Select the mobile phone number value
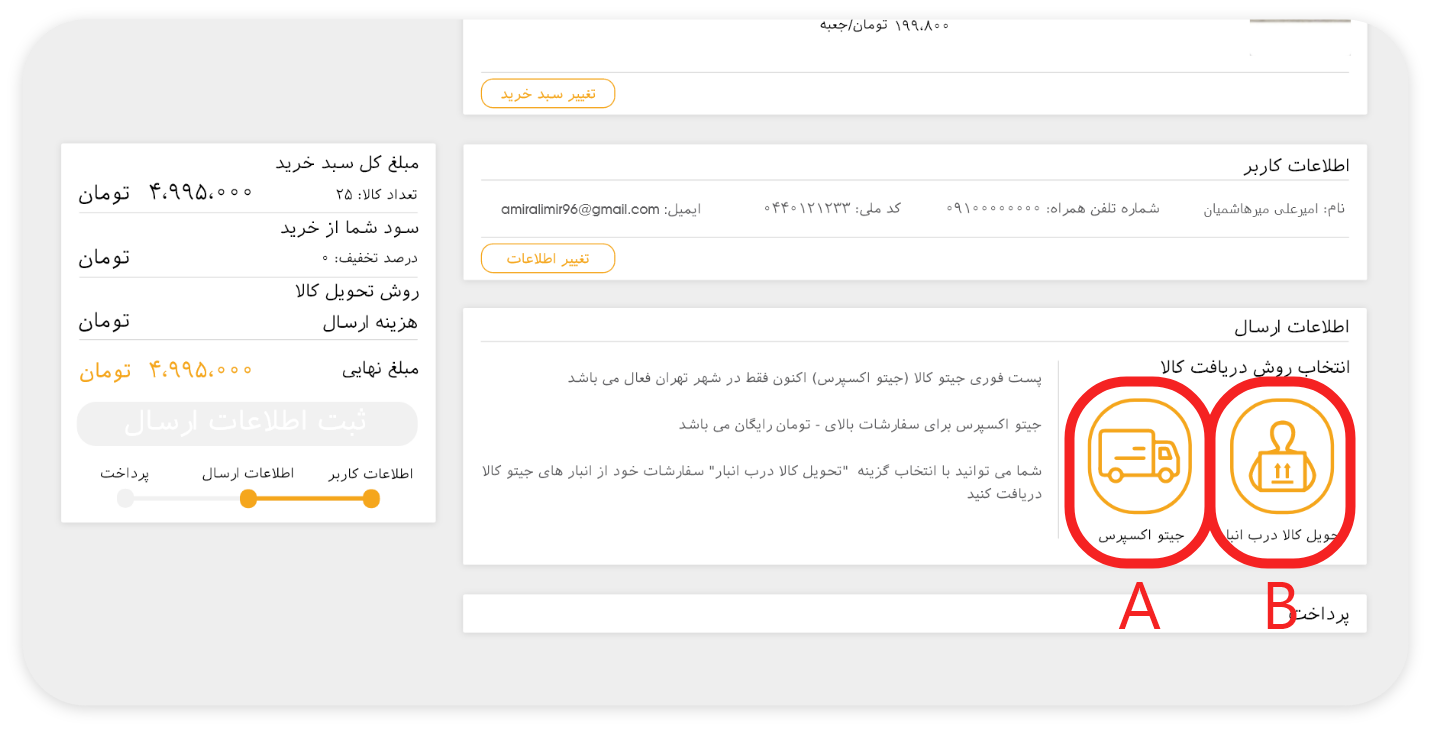 pyautogui.click(x=993, y=209)
